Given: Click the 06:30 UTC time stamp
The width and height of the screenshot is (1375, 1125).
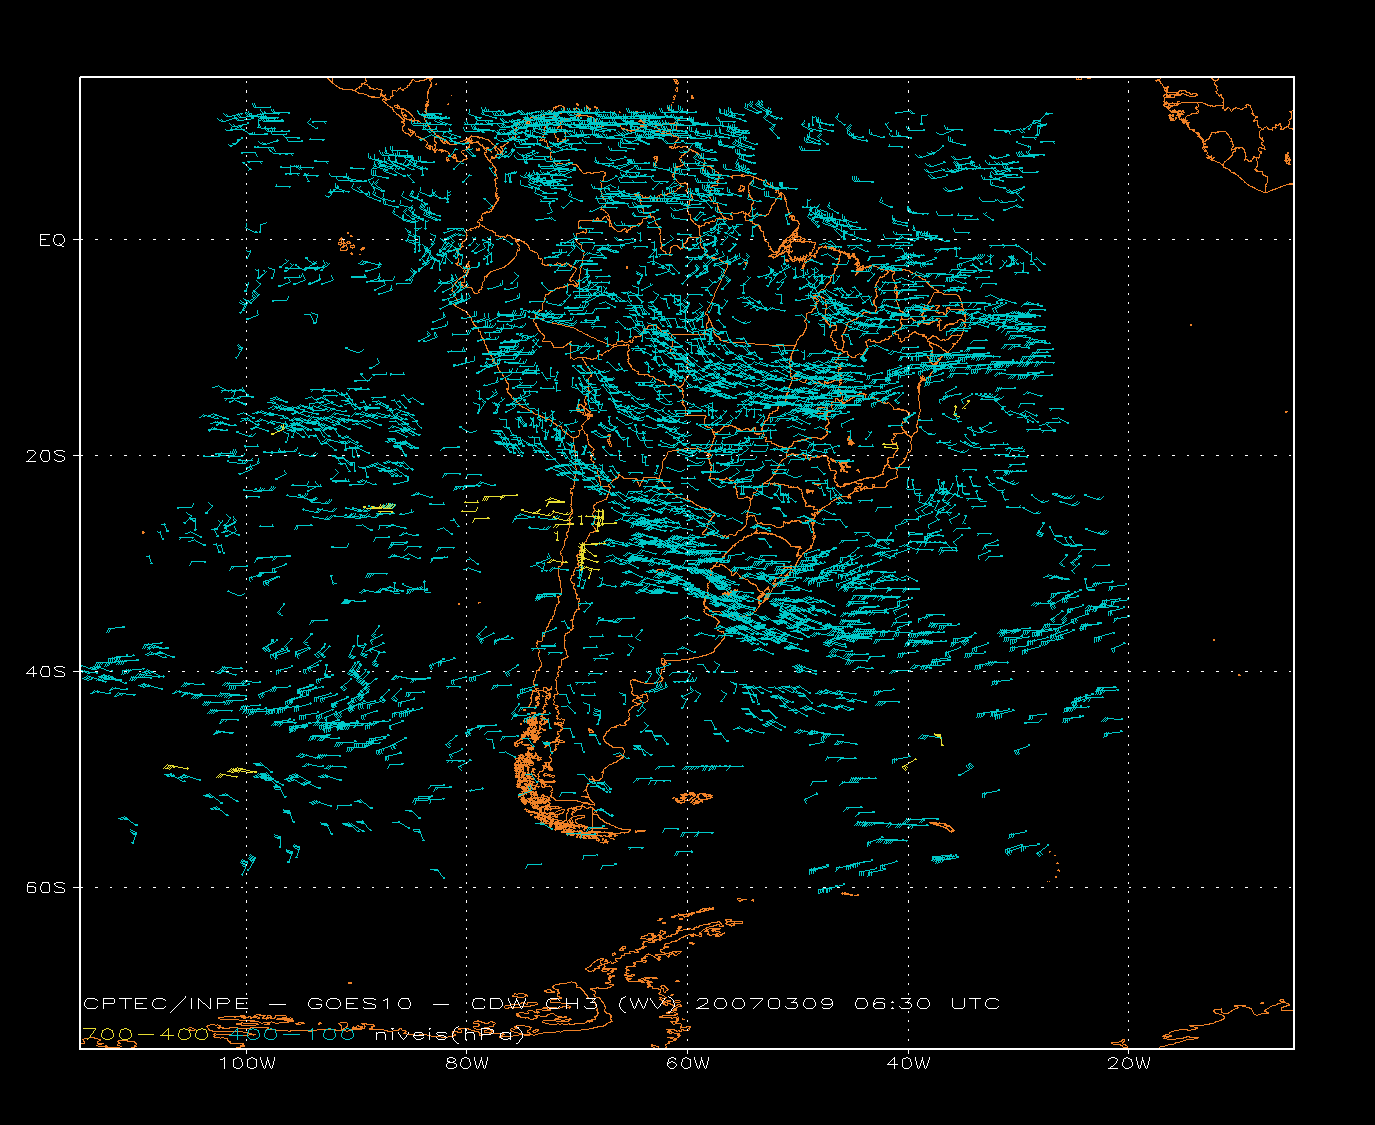Looking at the screenshot, I should (x=927, y=1004).
